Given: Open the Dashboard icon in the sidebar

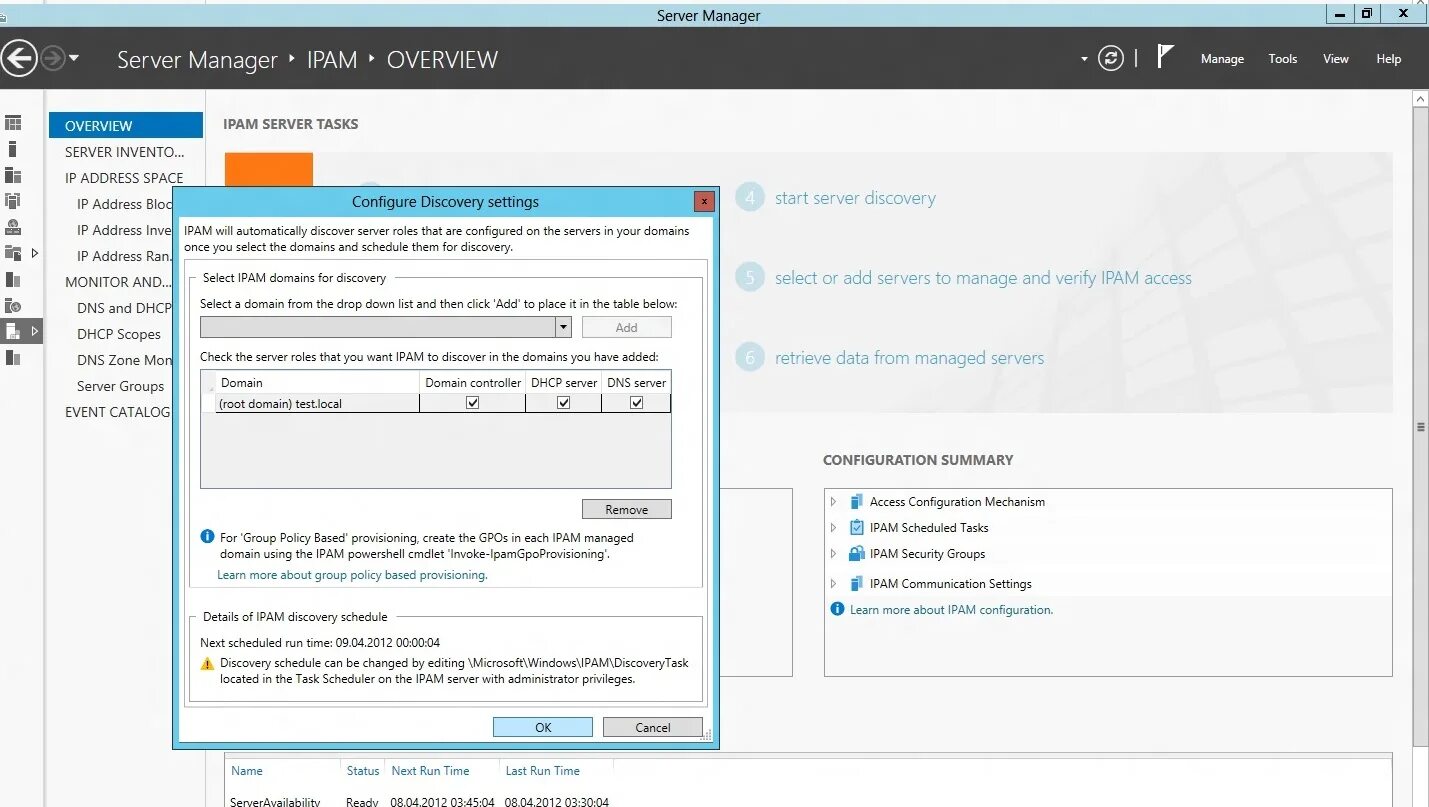Looking at the screenshot, I should [13, 123].
